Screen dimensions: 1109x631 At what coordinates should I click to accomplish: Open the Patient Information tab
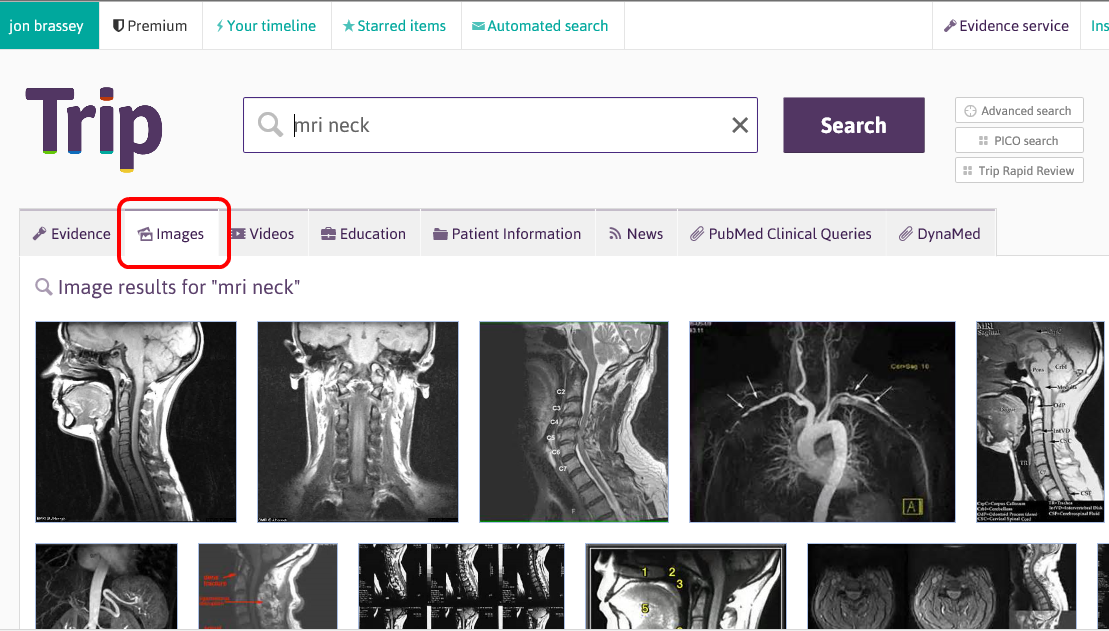[x=507, y=234]
